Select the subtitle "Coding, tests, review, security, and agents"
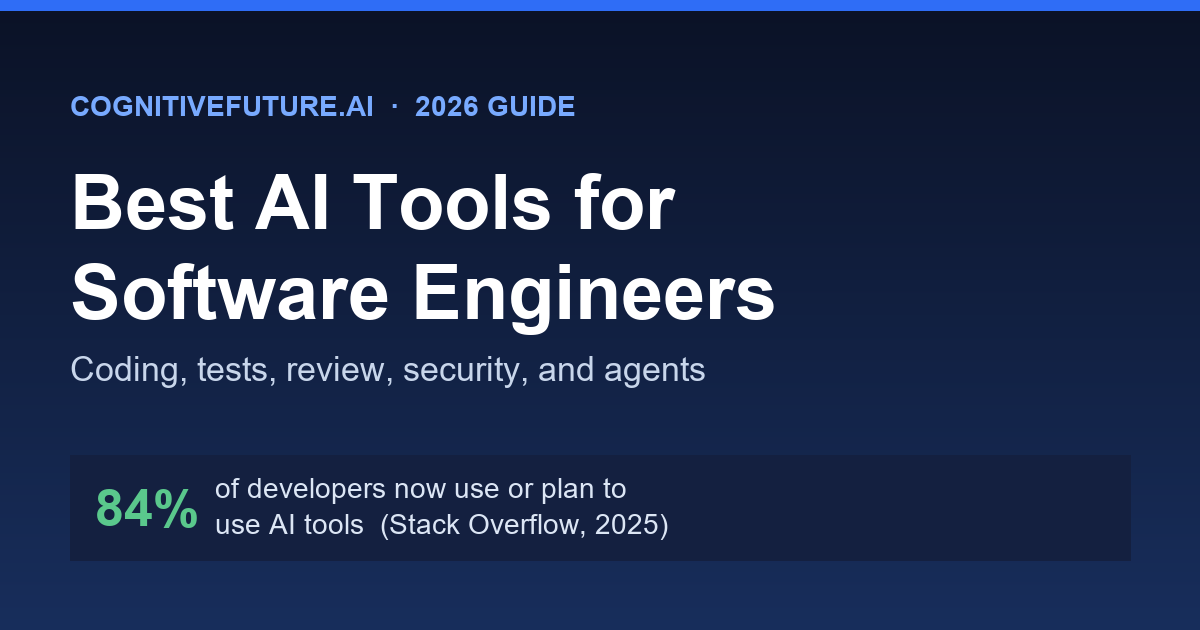This screenshot has width=1200, height=630. click(x=388, y=370)
